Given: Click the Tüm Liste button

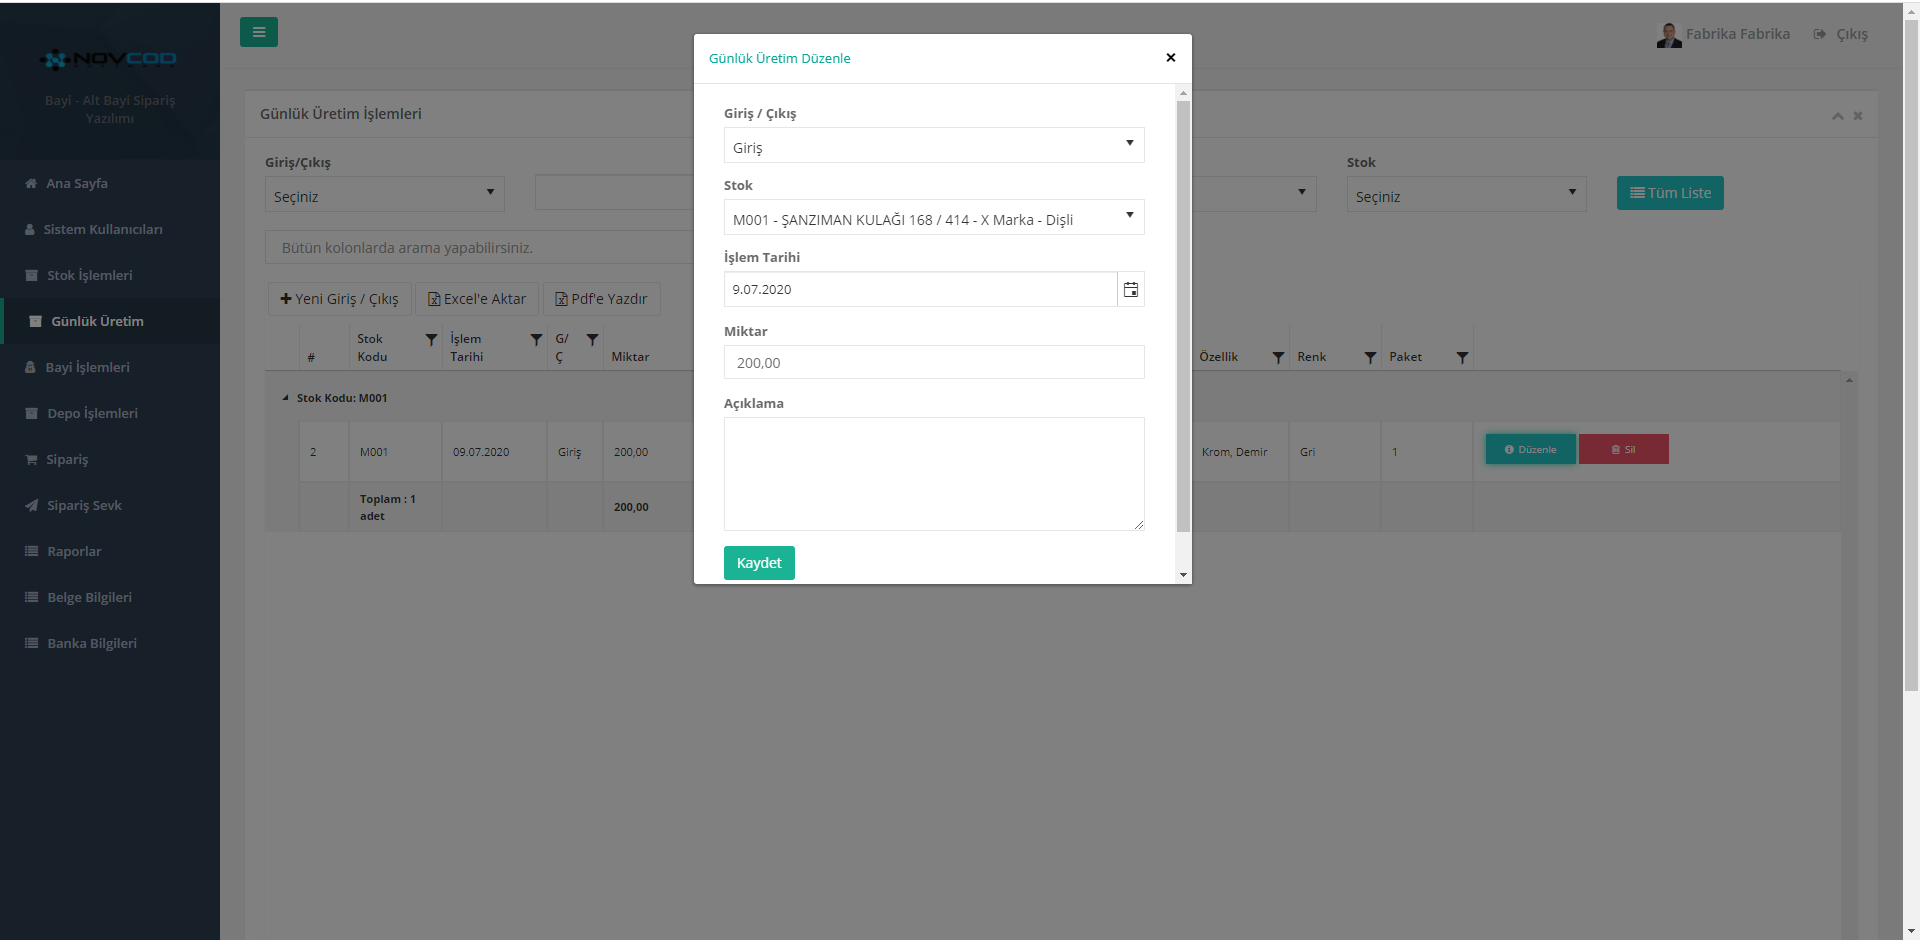Looking at the screenshot, I should 1669,193.
